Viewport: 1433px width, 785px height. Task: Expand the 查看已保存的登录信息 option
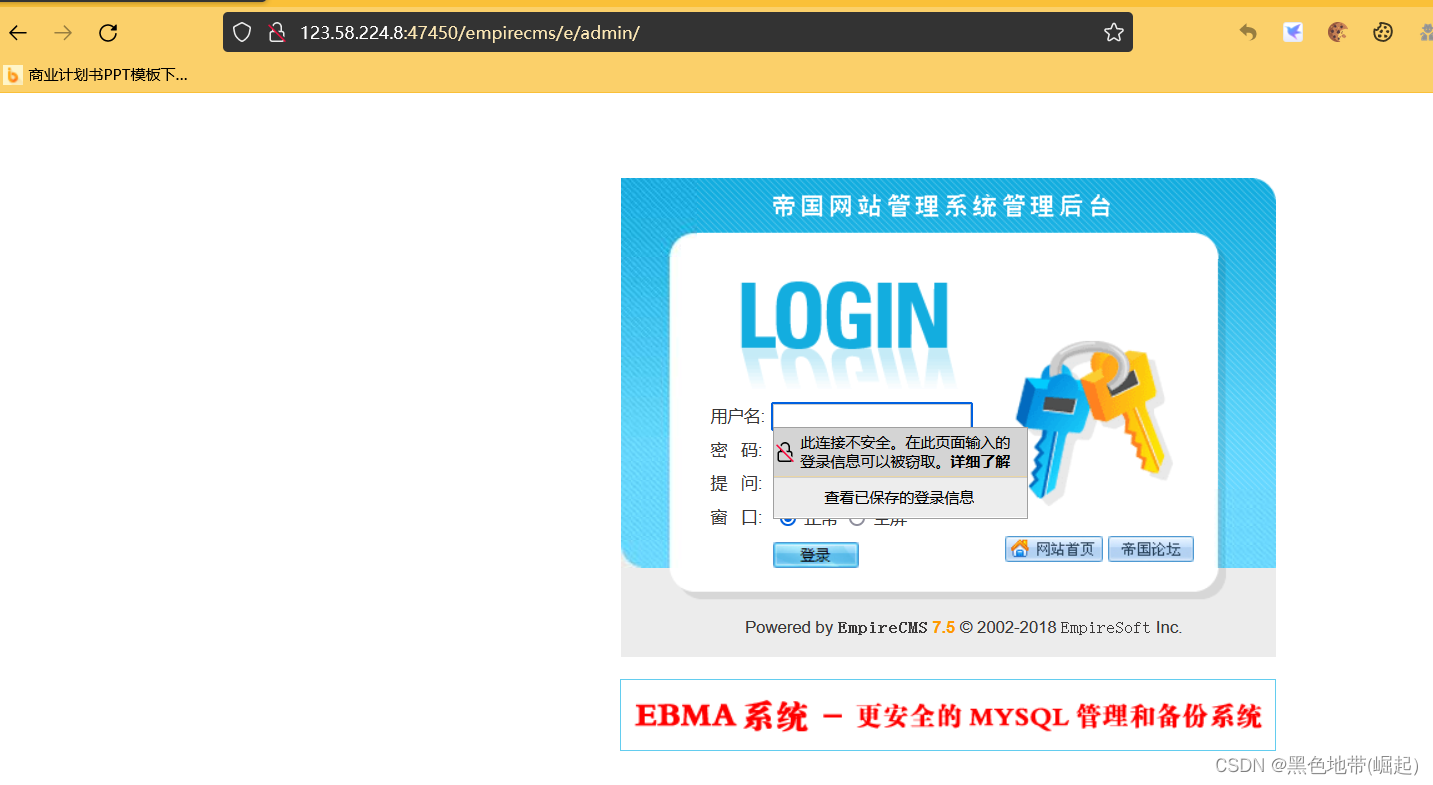coord(898,496)
